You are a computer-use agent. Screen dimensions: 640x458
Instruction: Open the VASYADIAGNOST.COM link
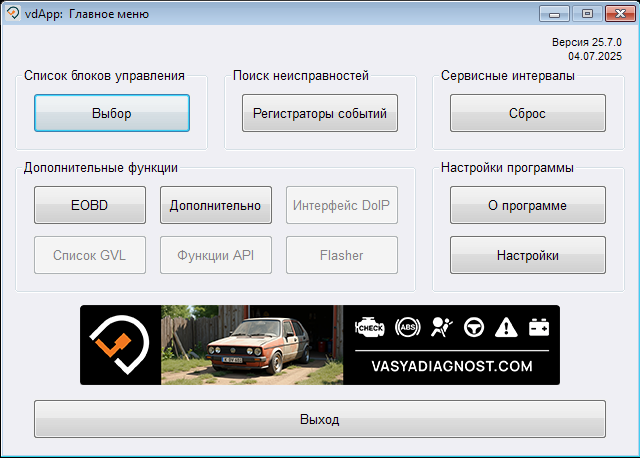coord(451,366)
